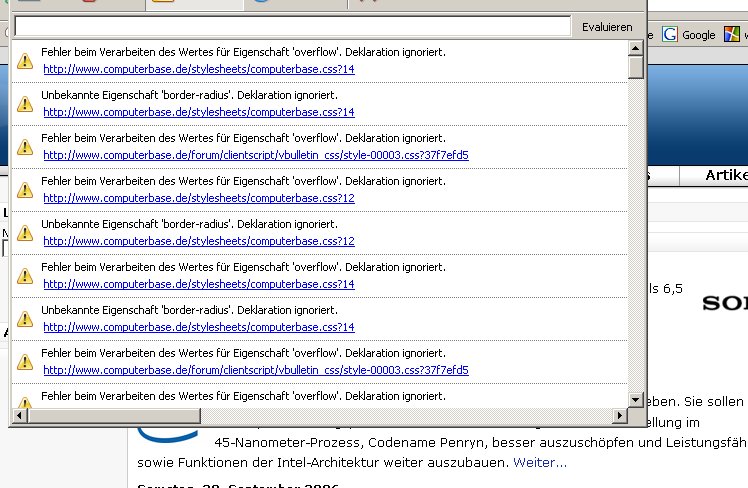748x488 pixels.
Task: Click the Evaluieren button
Action: point(607,27)
